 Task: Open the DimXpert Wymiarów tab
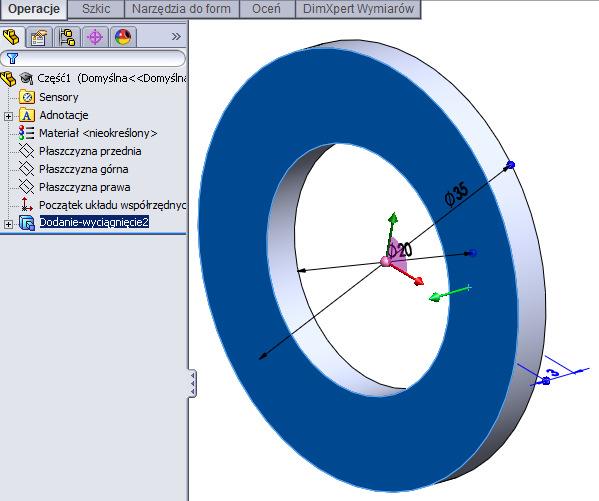click(358, 9)
